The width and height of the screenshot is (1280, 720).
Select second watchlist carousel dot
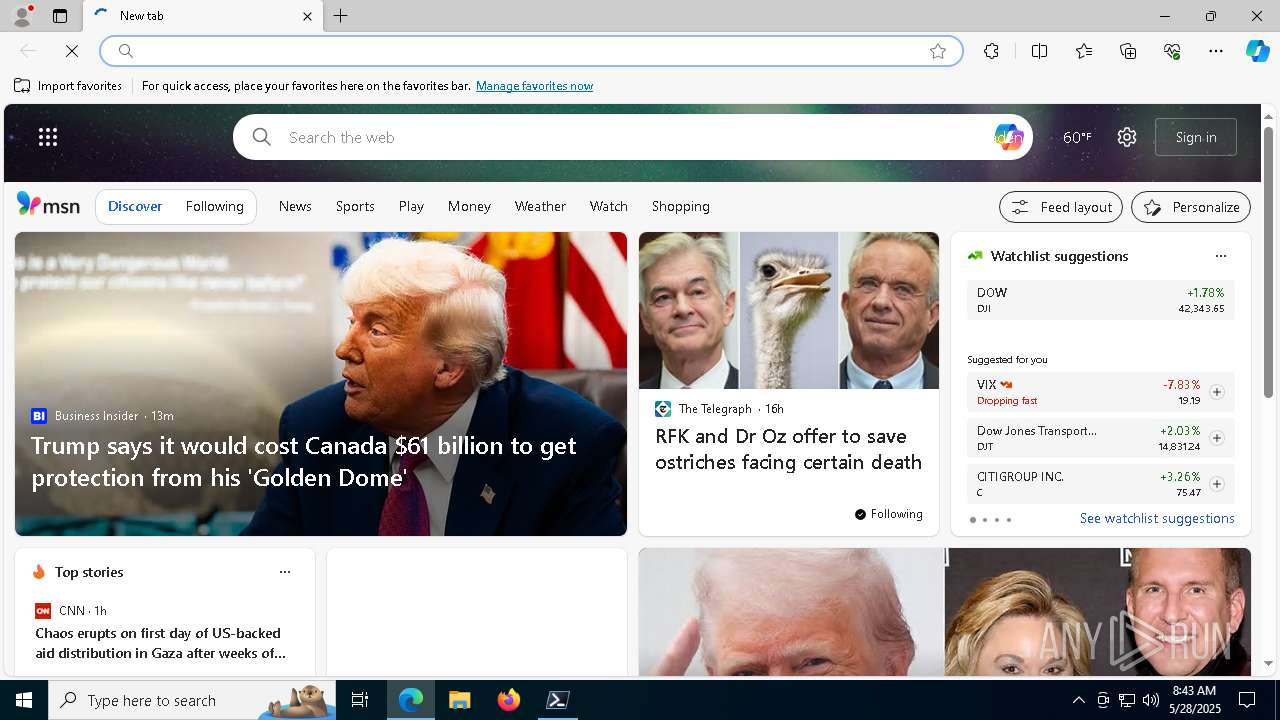tap(984, 520)
